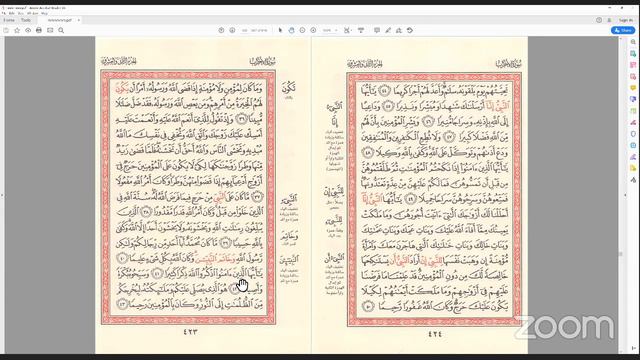Open the Edit menu
This screenshot has height=360, width=640.
(11, 13)
